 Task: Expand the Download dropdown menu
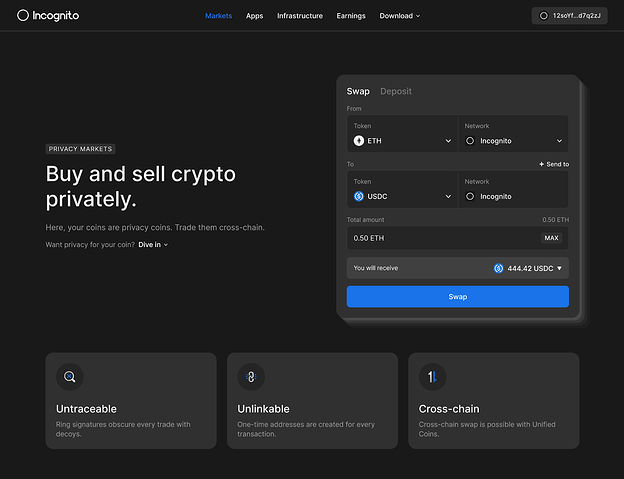click(400, 16)
